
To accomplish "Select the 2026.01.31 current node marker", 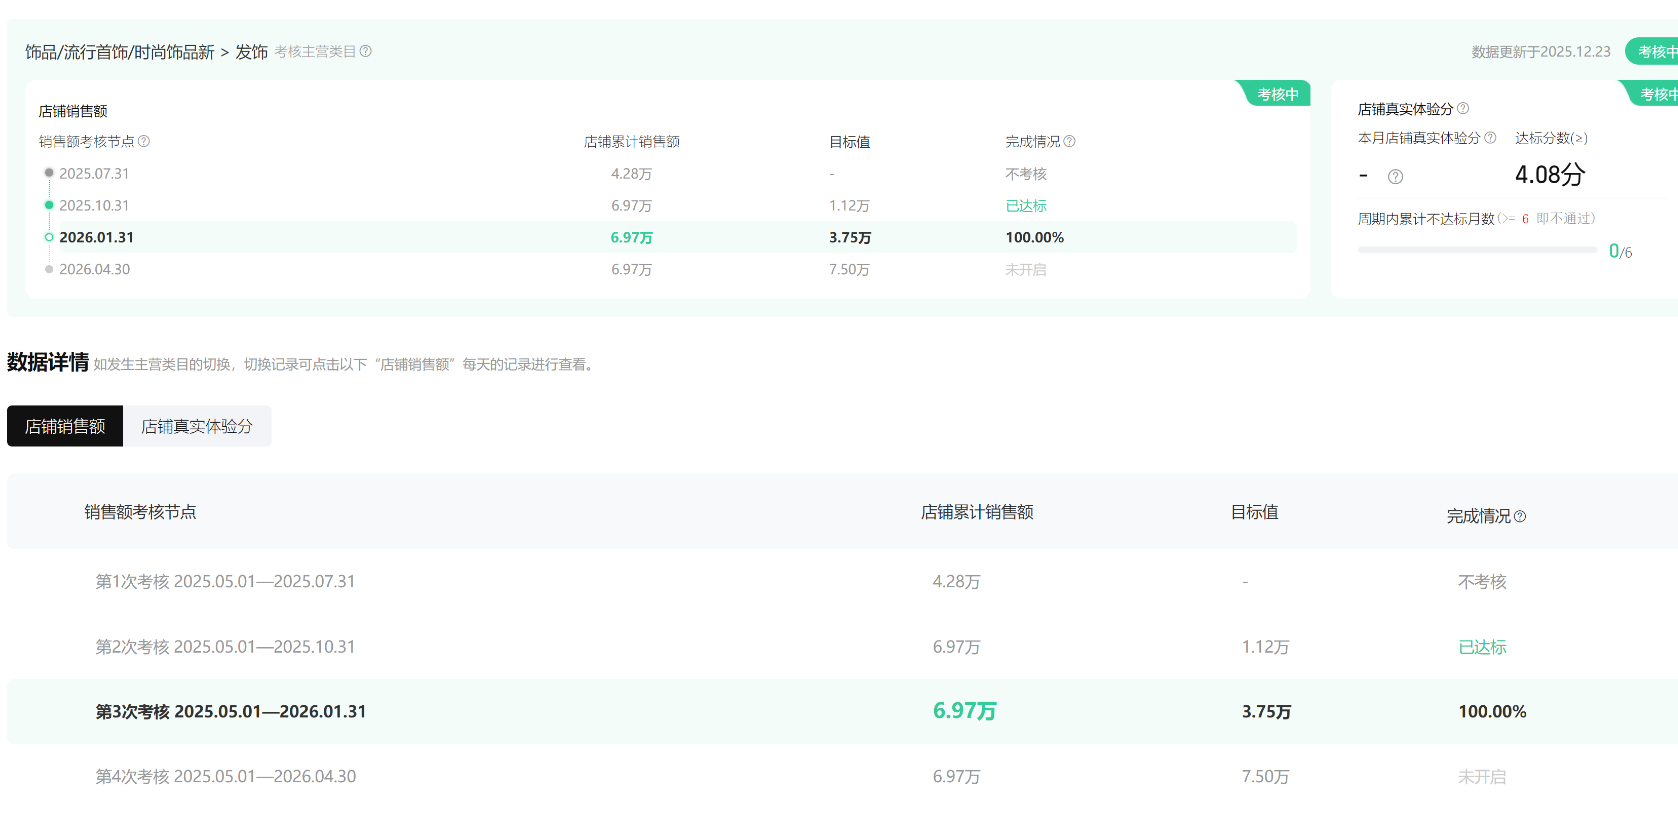I will pos(49,237).
